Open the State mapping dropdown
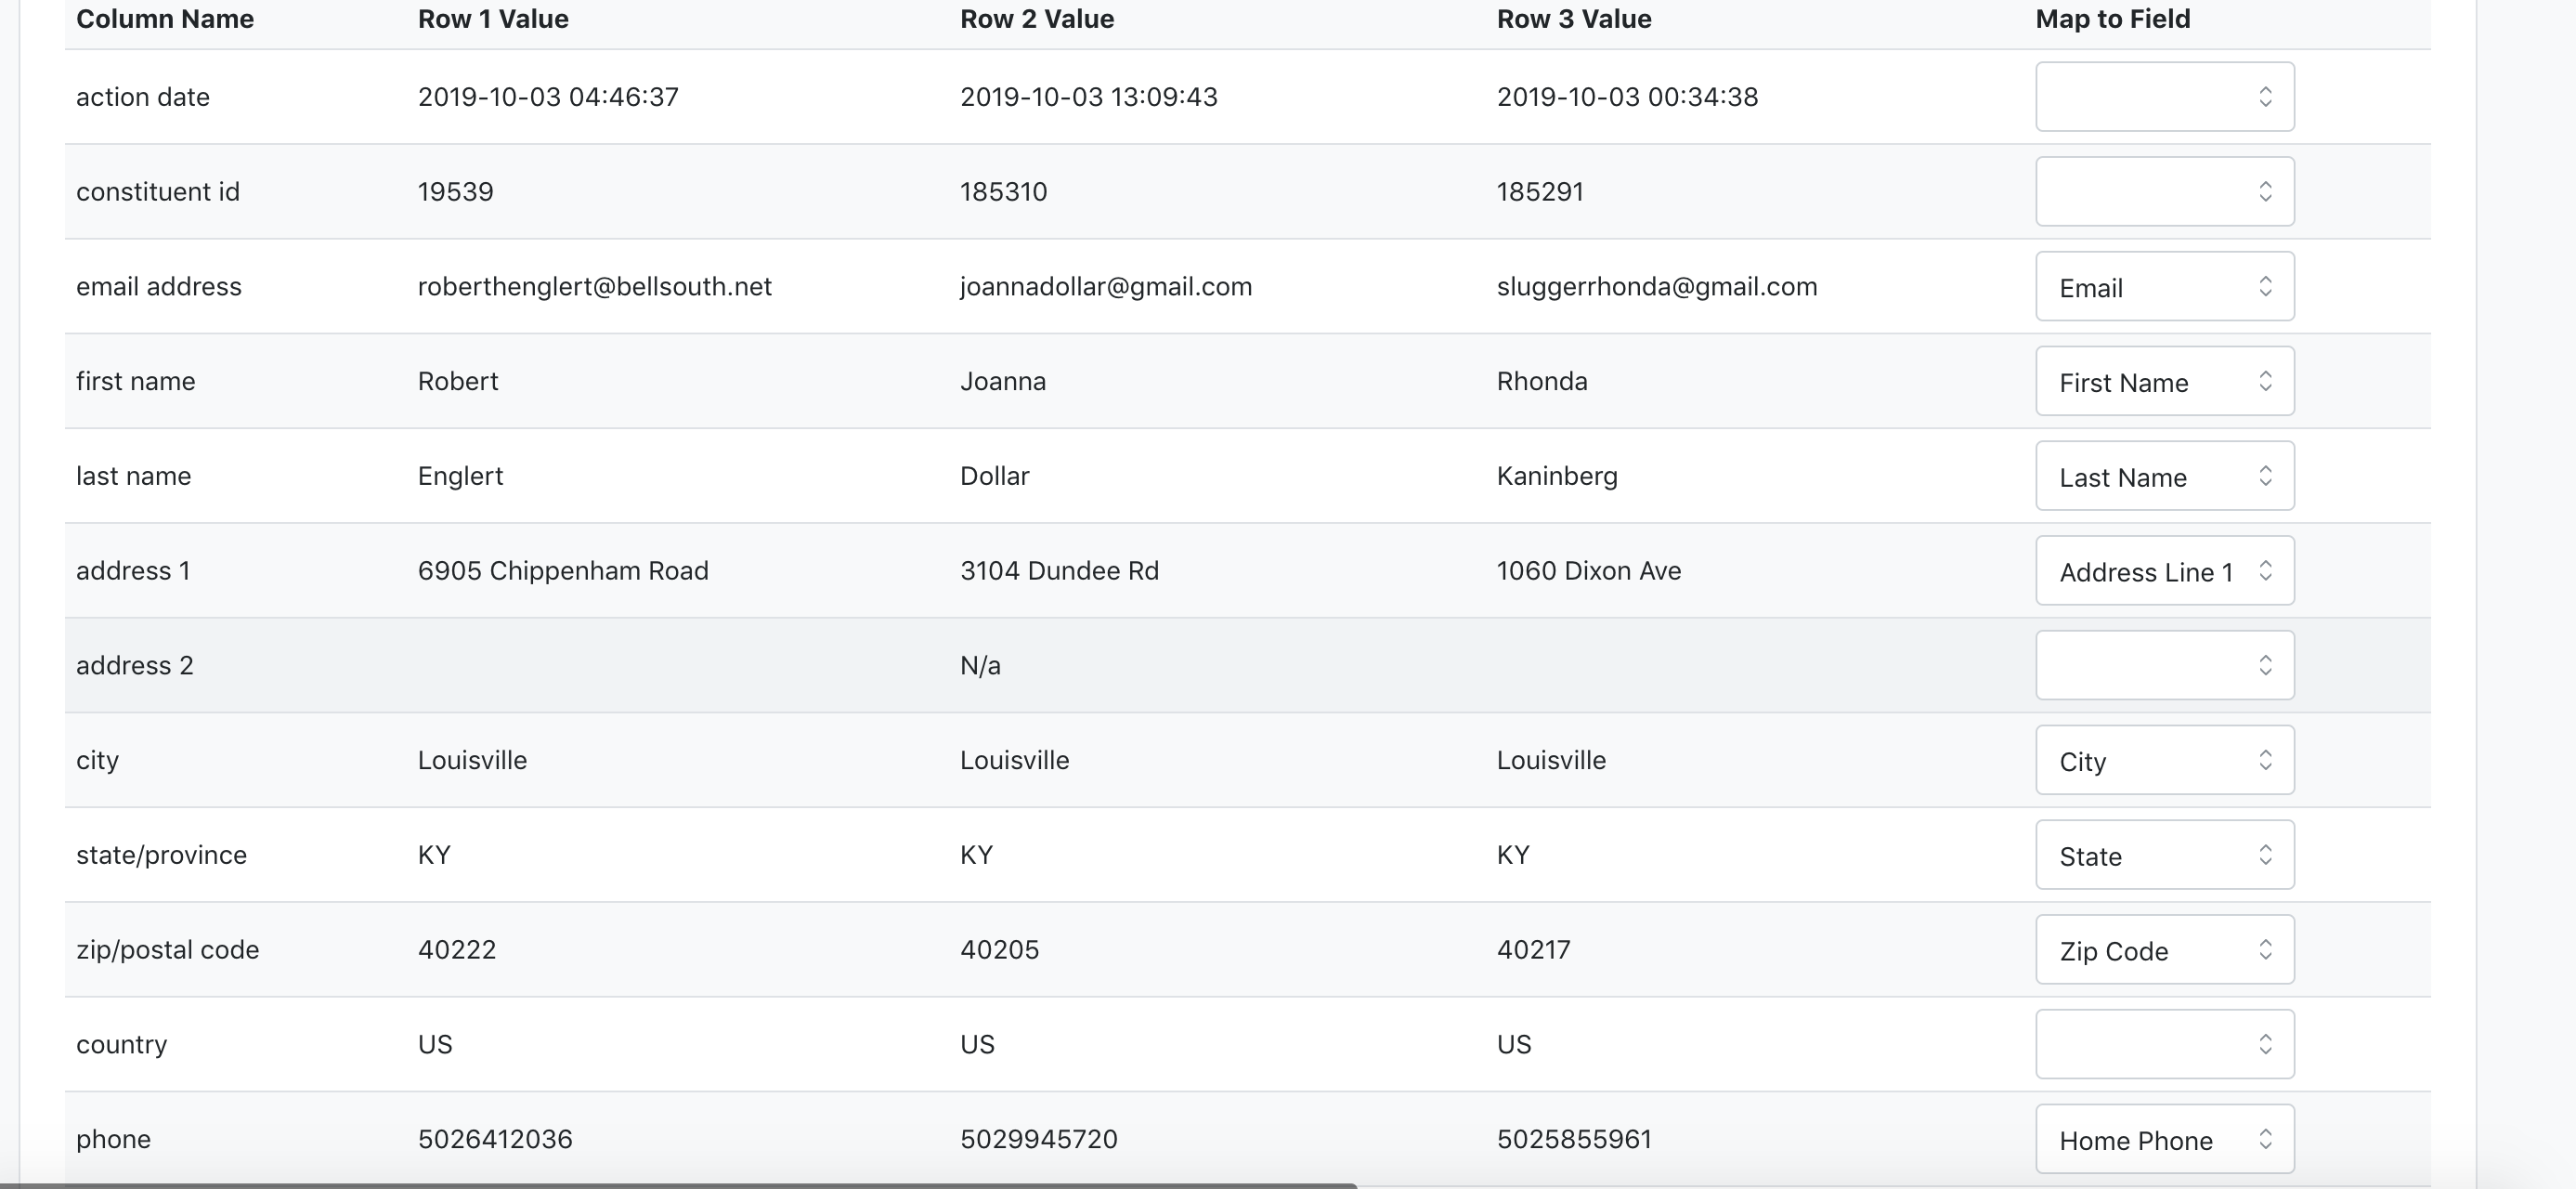This screenshot has height=1189, width=2576. pyautogui.click(x=2164, y=855)
